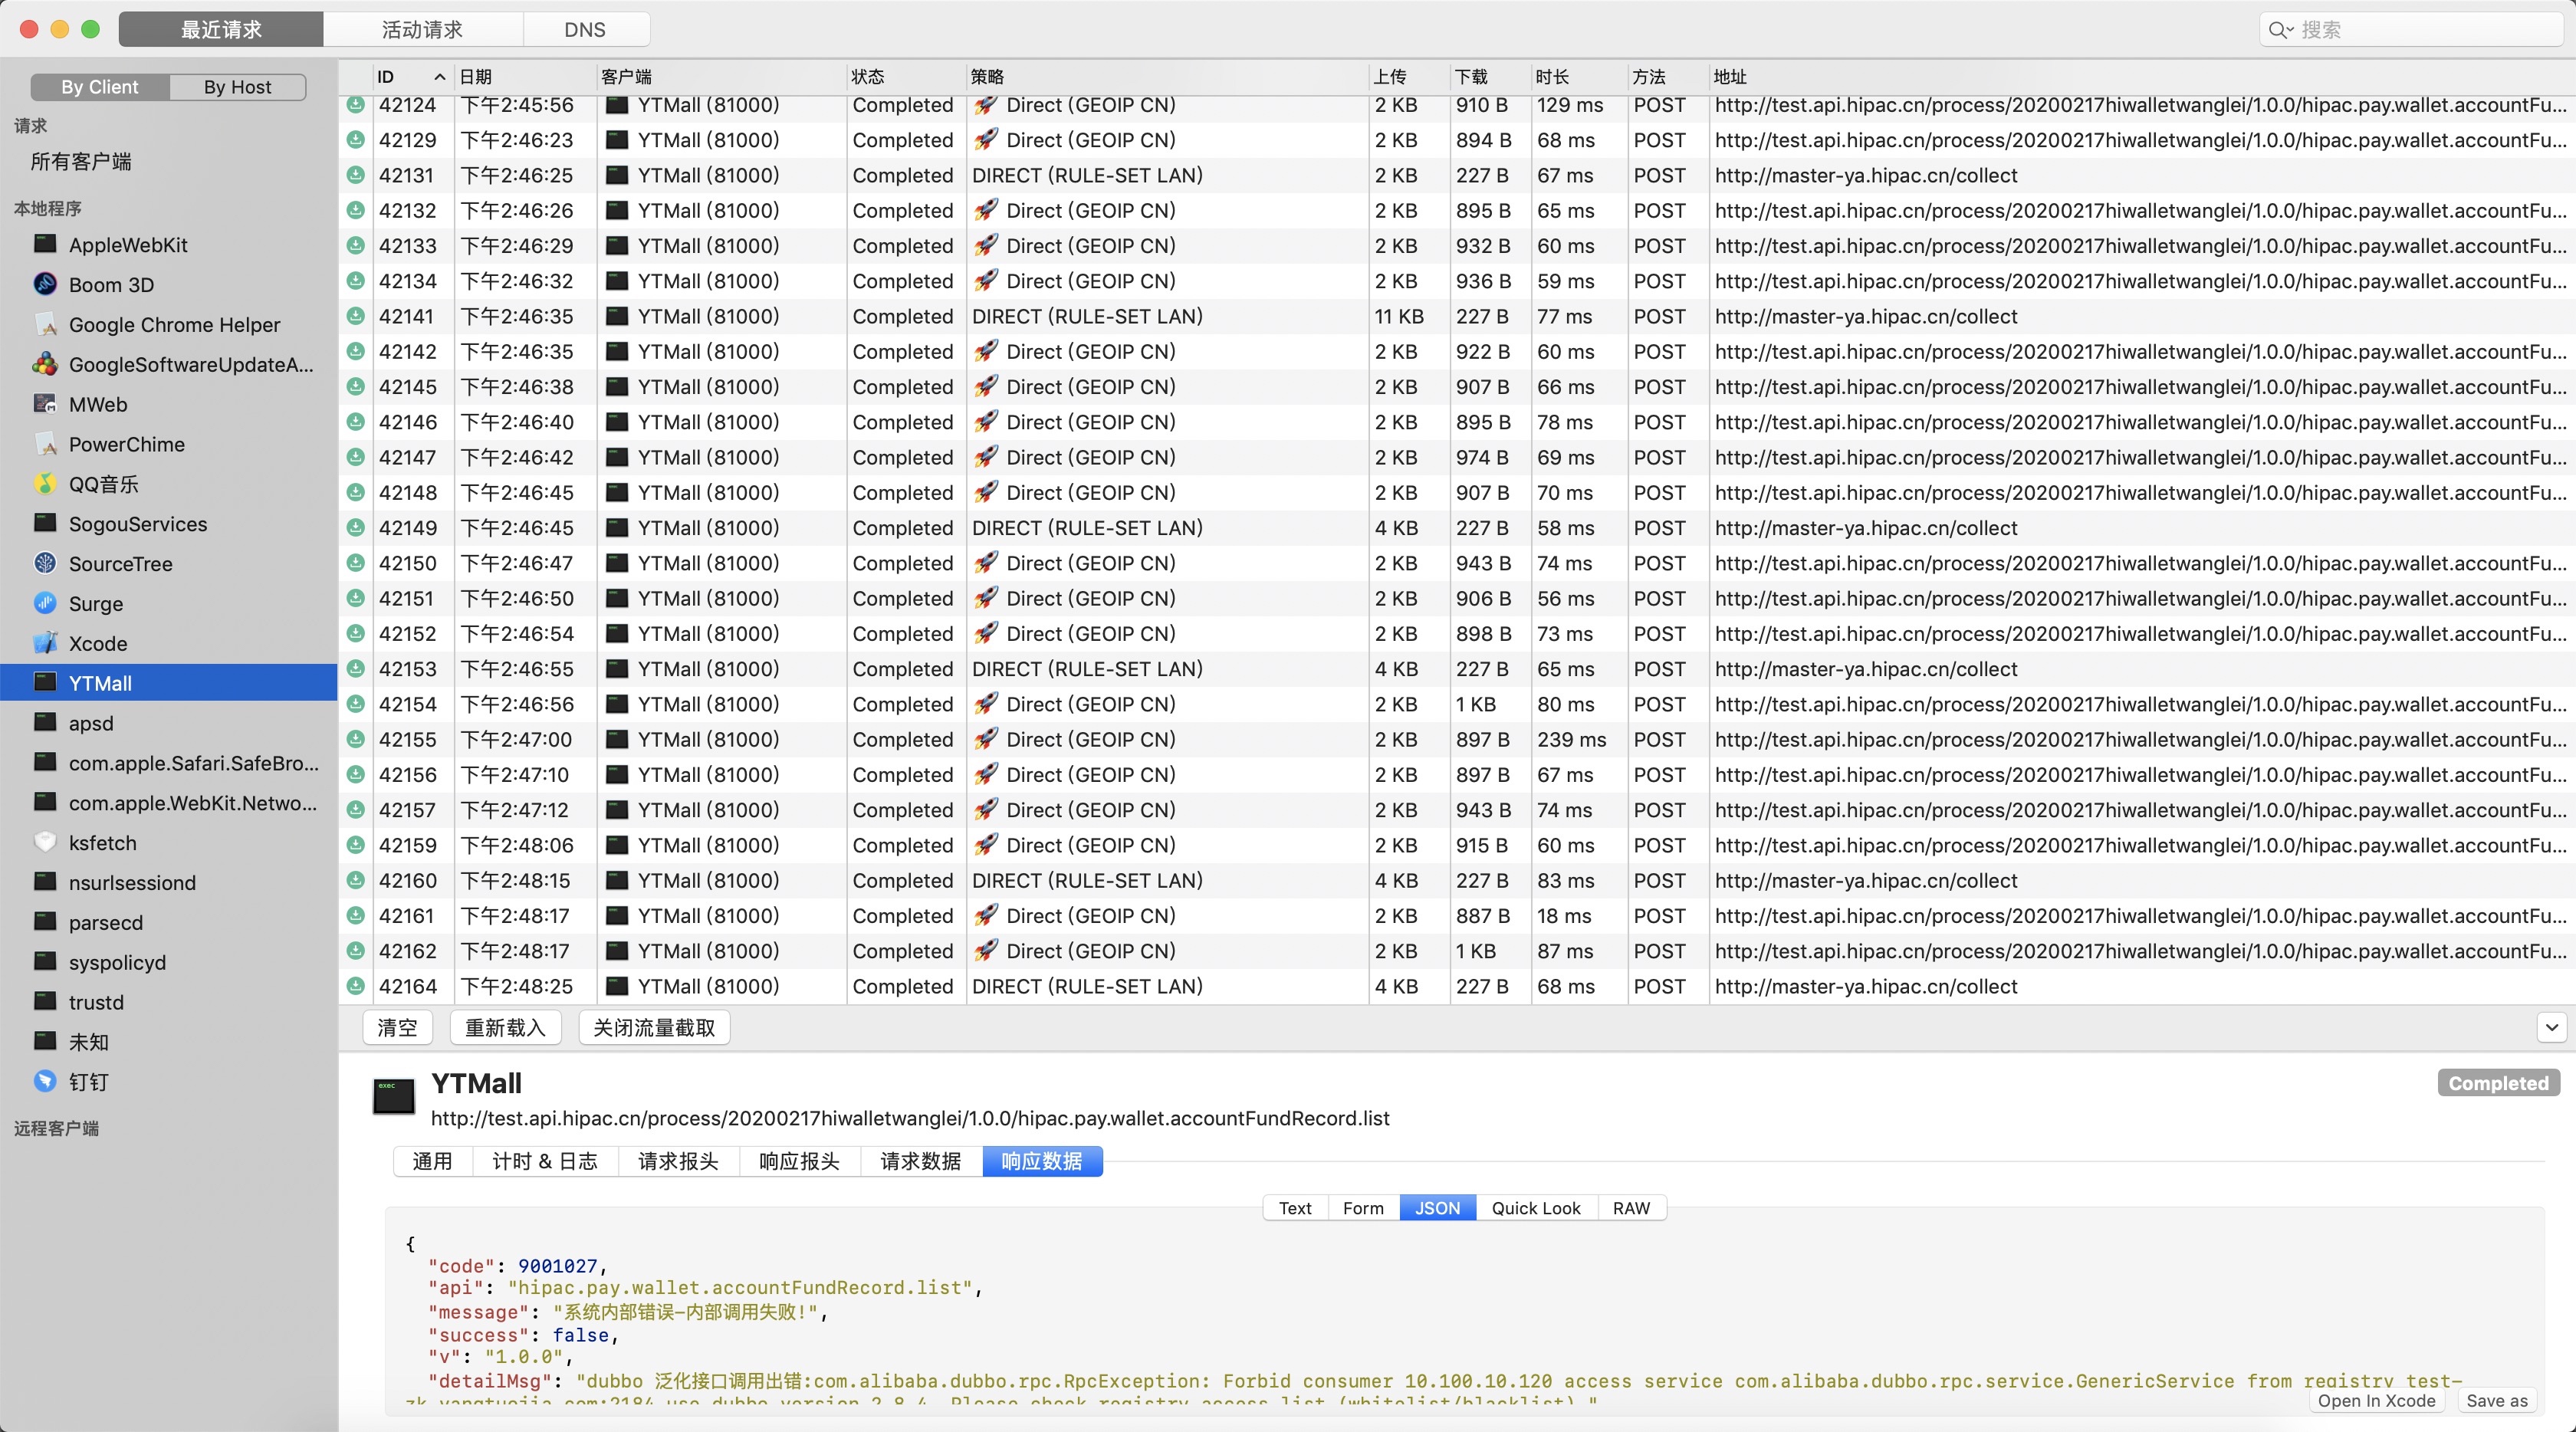Viewport: 2576px width, 1432px height.
Task: Click the Surge app icon in client list
Action: [45, 603]
